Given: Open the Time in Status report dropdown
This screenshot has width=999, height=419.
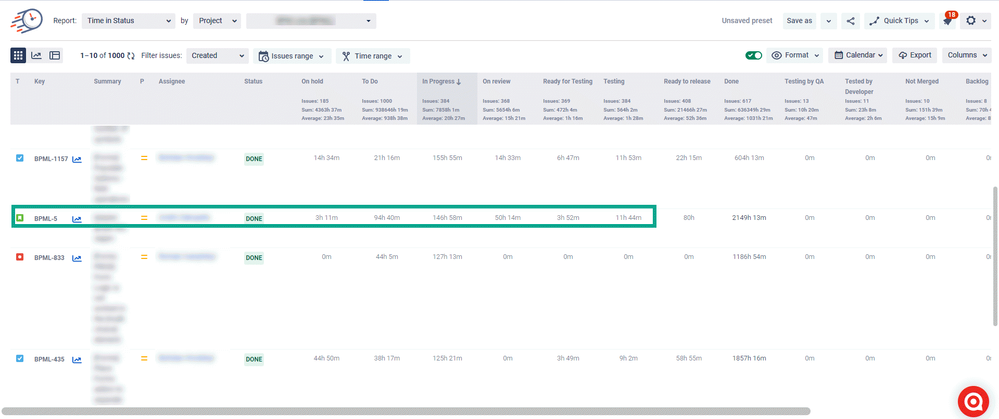Looking at the screenshot, I should pyautogui.click(x=128, y=21).
